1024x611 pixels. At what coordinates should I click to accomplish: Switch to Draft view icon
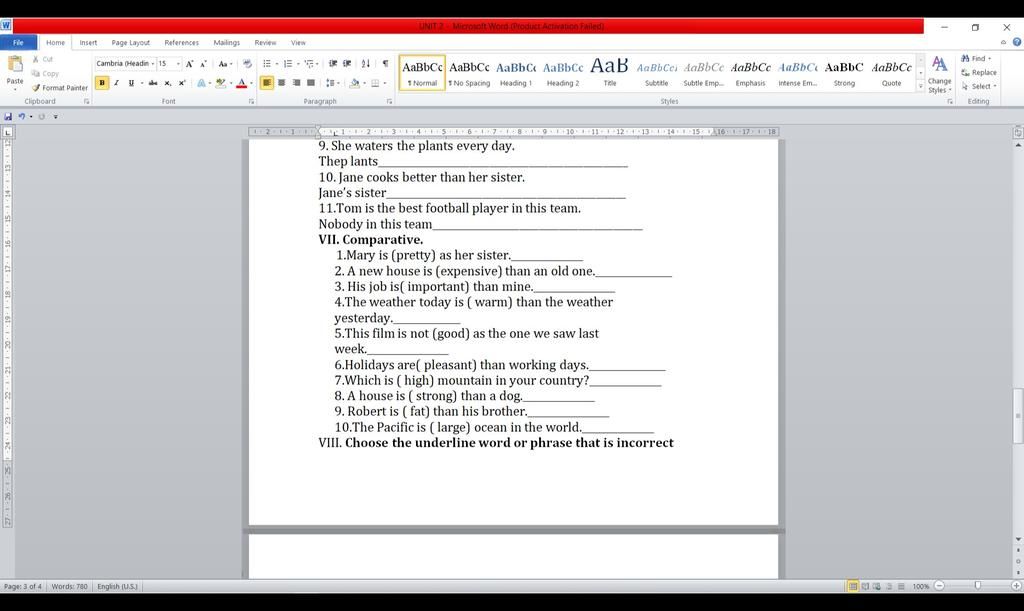(901, 586)
